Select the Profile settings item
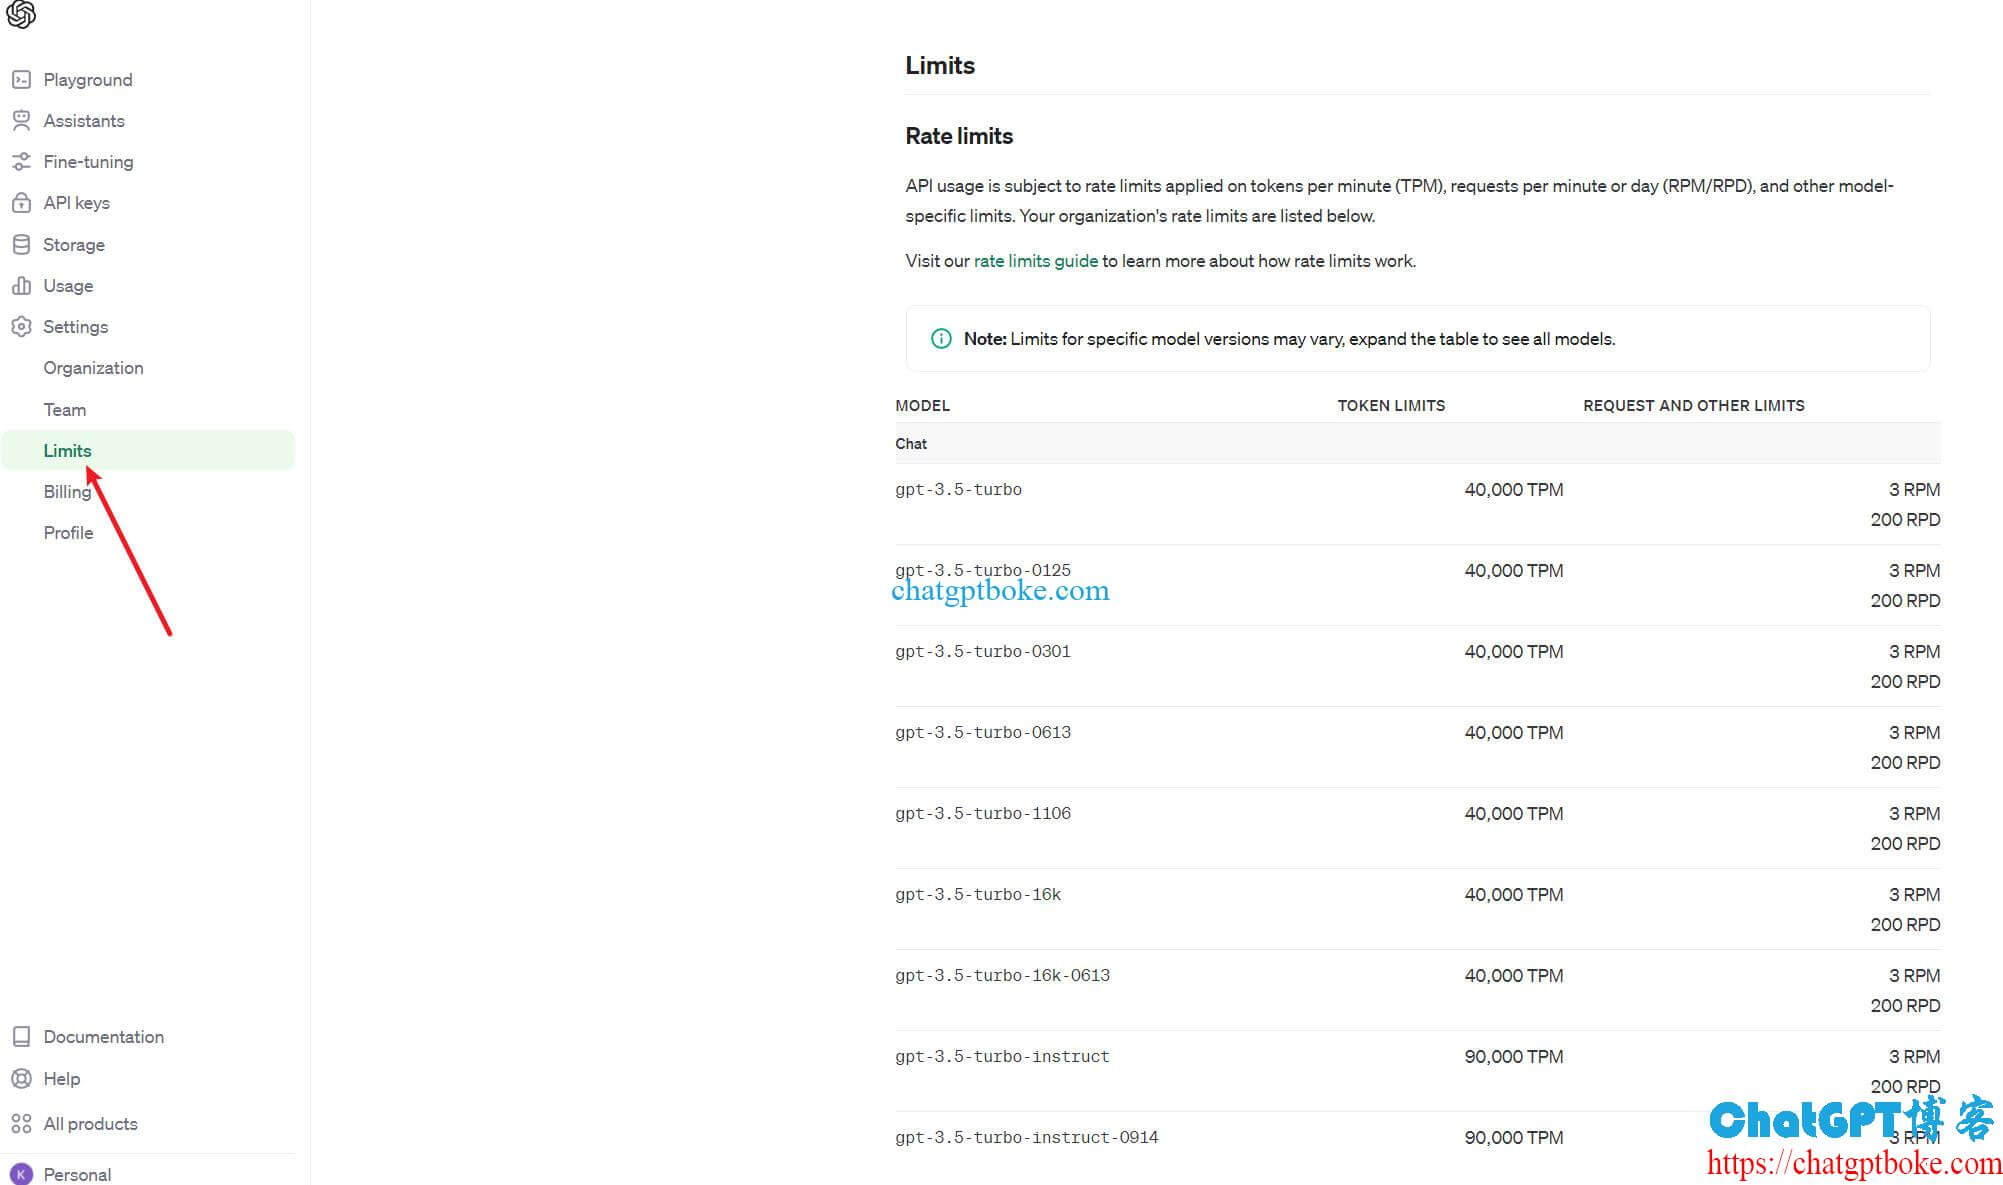The image size is (2003, 1185). [68, 533]
